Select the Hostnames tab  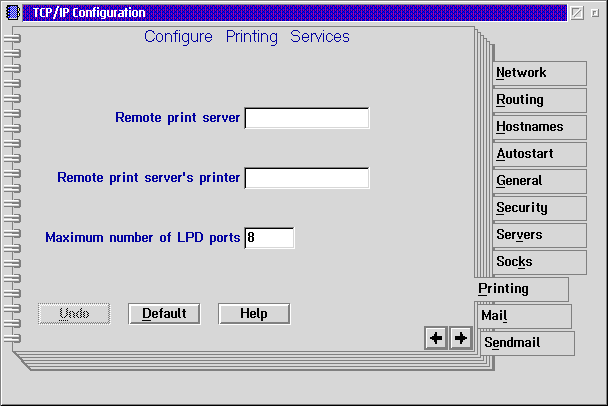(540, 127)
